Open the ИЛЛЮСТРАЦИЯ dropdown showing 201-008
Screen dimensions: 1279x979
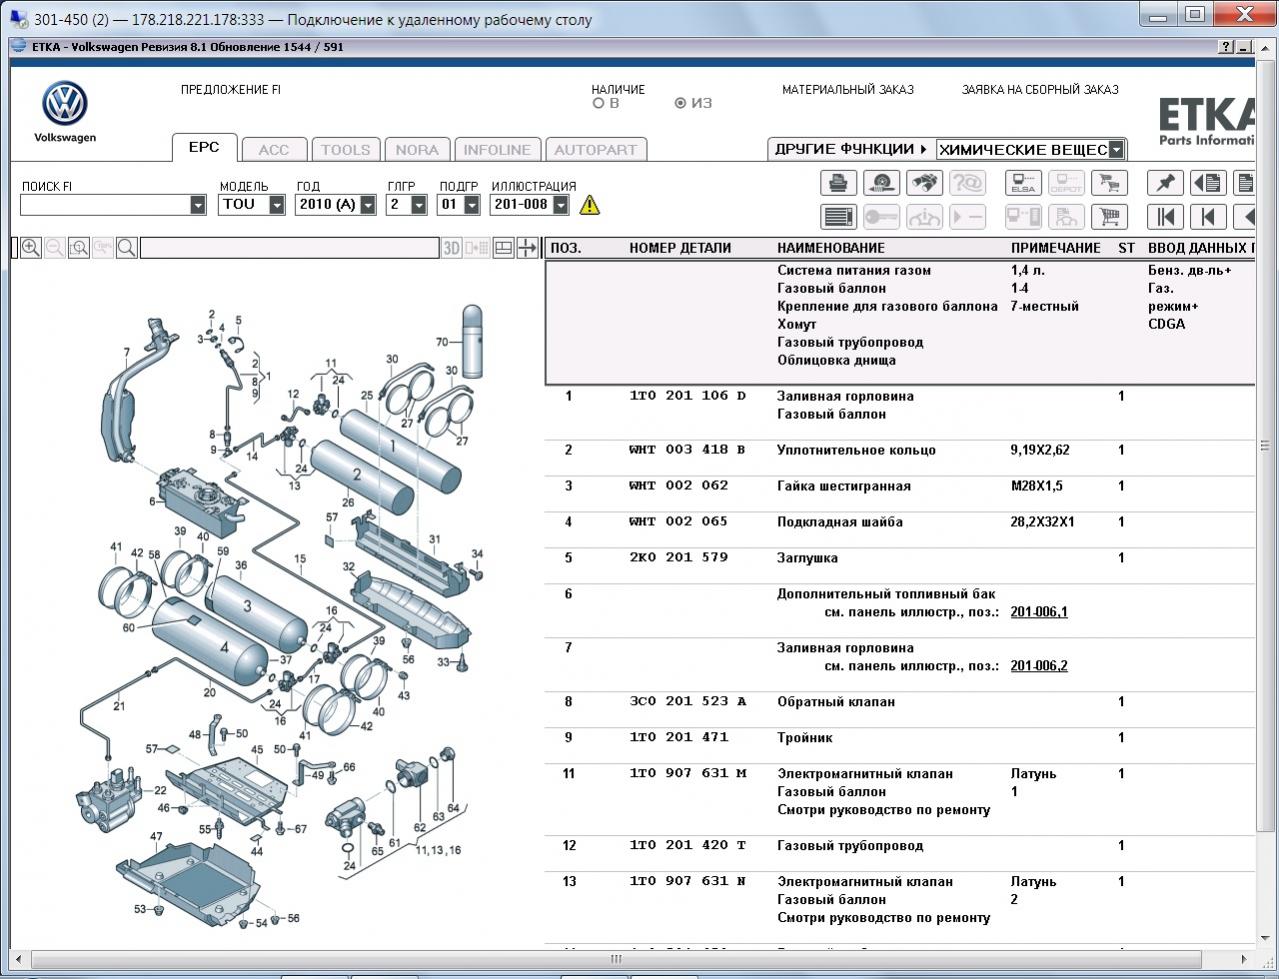tap(560, 205)
